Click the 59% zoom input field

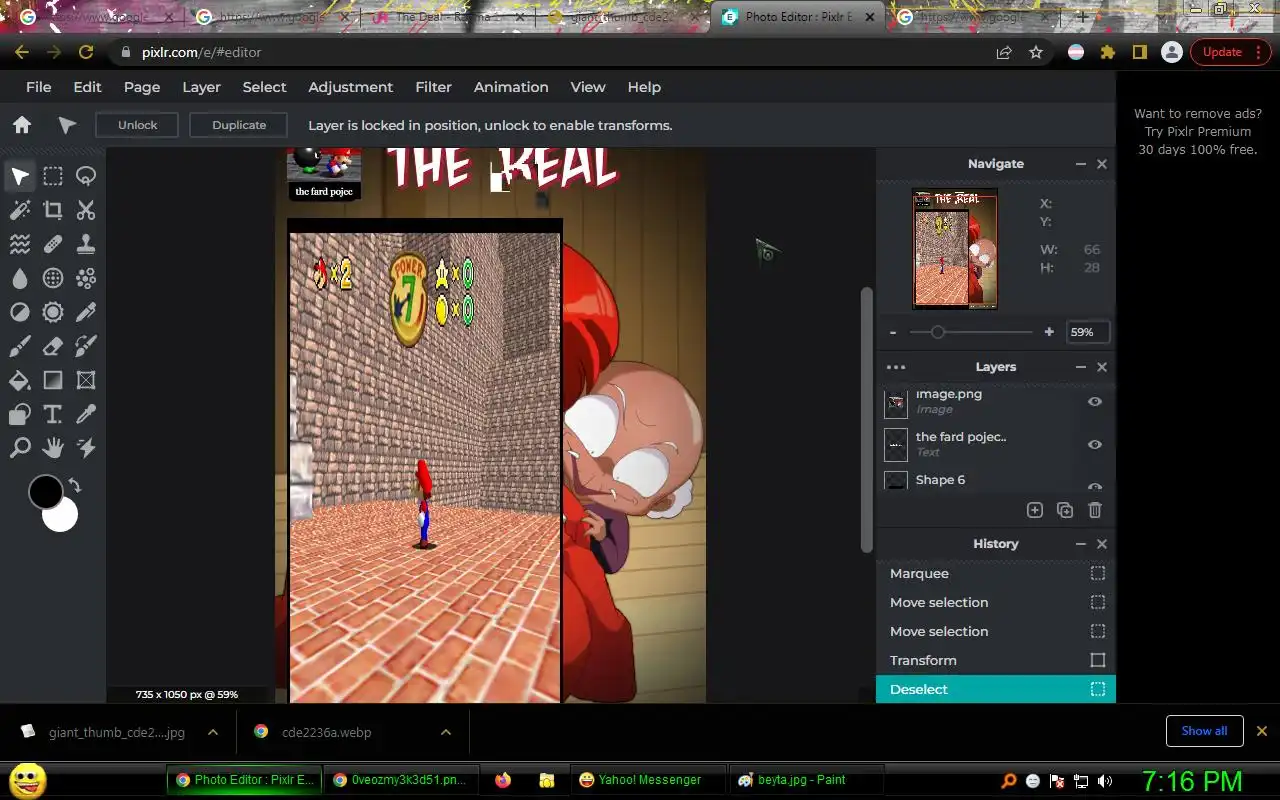point(1087,332)
